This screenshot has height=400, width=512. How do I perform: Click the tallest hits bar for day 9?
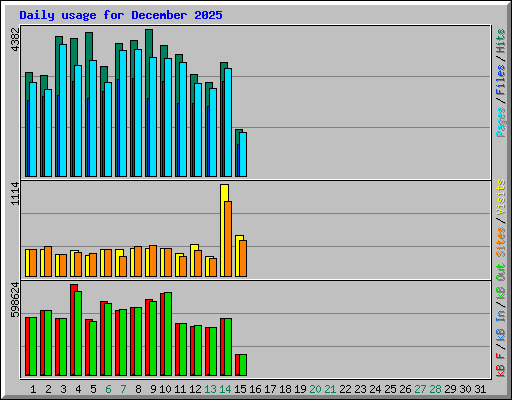coord(149,43)
